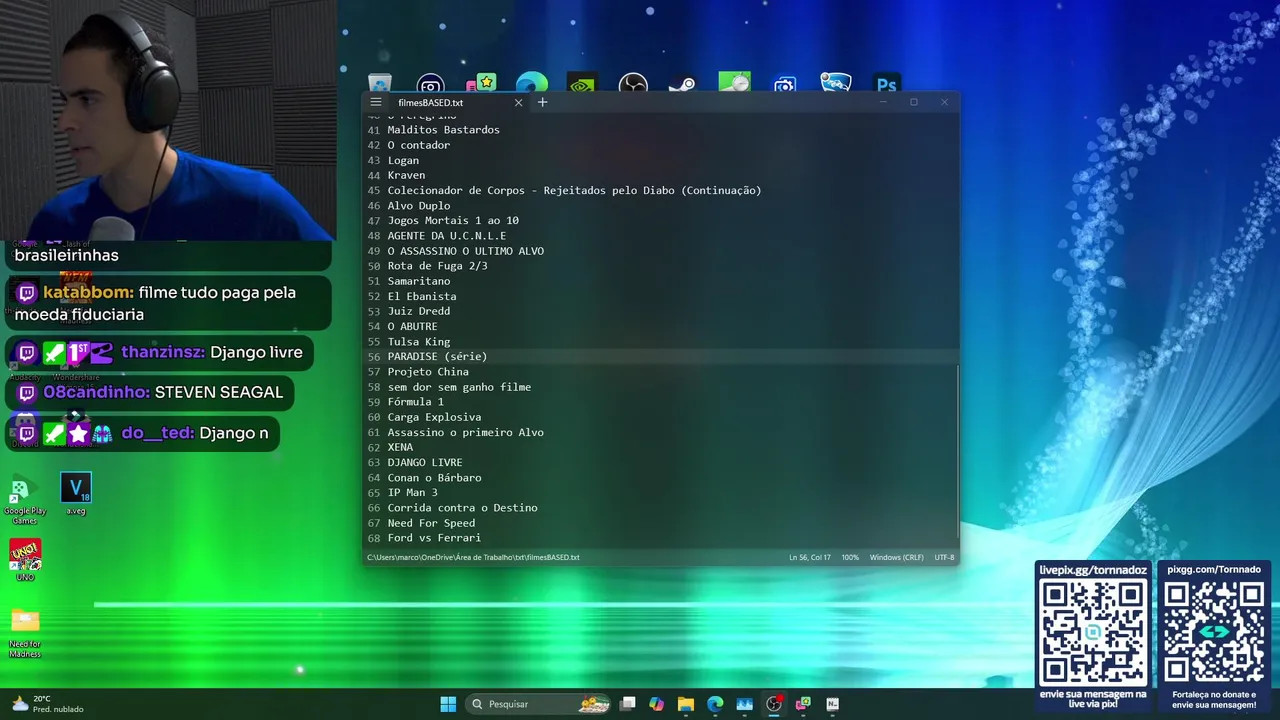Viewport: 1280px width, 720px height.
Task: Click the line 'Fórmula 1'
Action: pos(415,402)
